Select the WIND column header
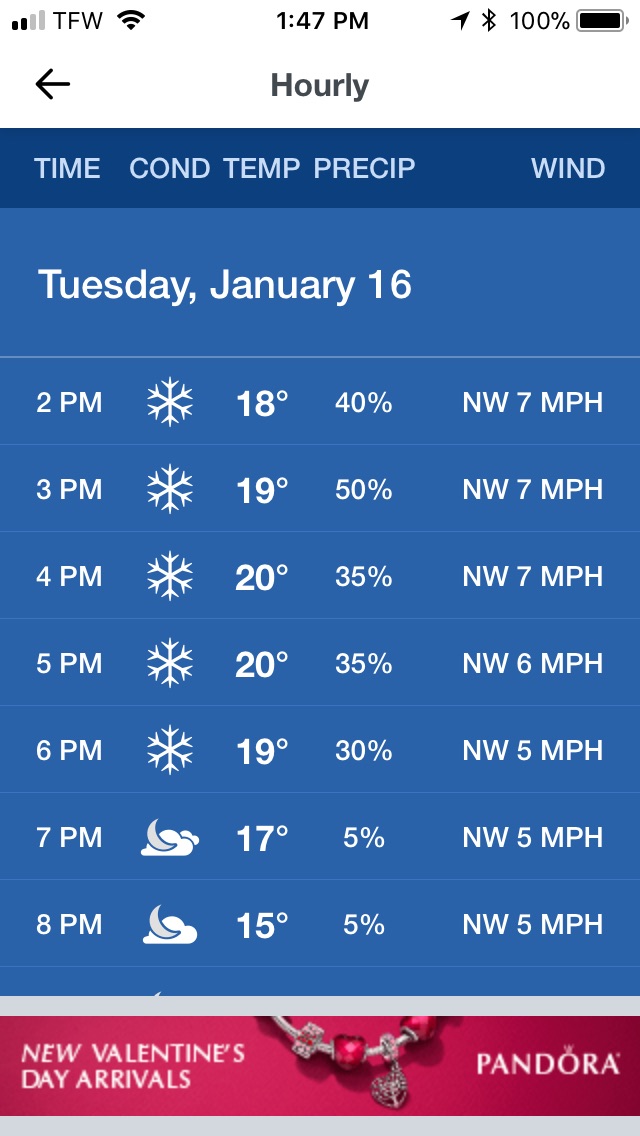The height and width of the screenshot is (1136, 640). 568,168
